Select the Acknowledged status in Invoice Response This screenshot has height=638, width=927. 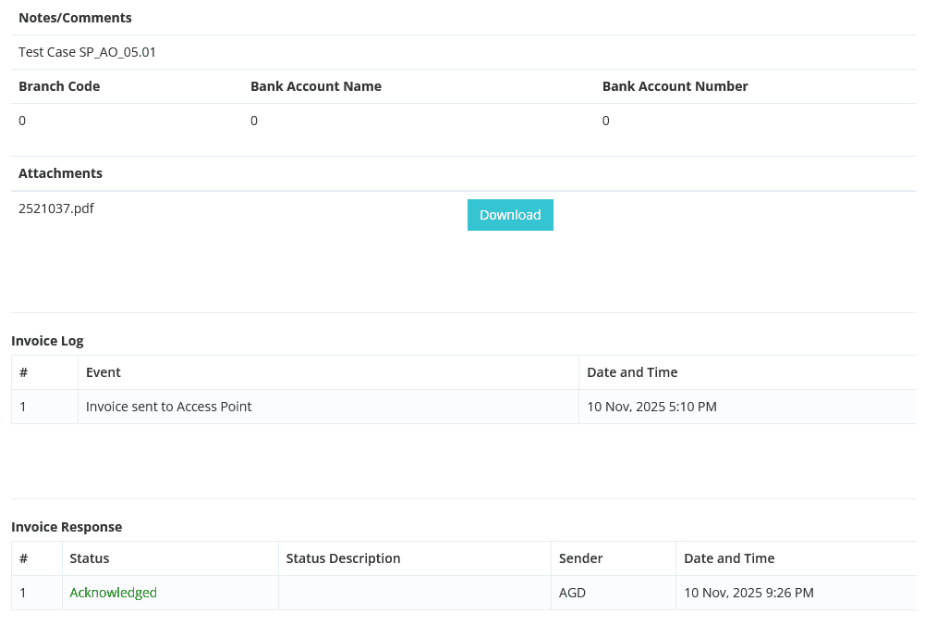pos(113,593)
